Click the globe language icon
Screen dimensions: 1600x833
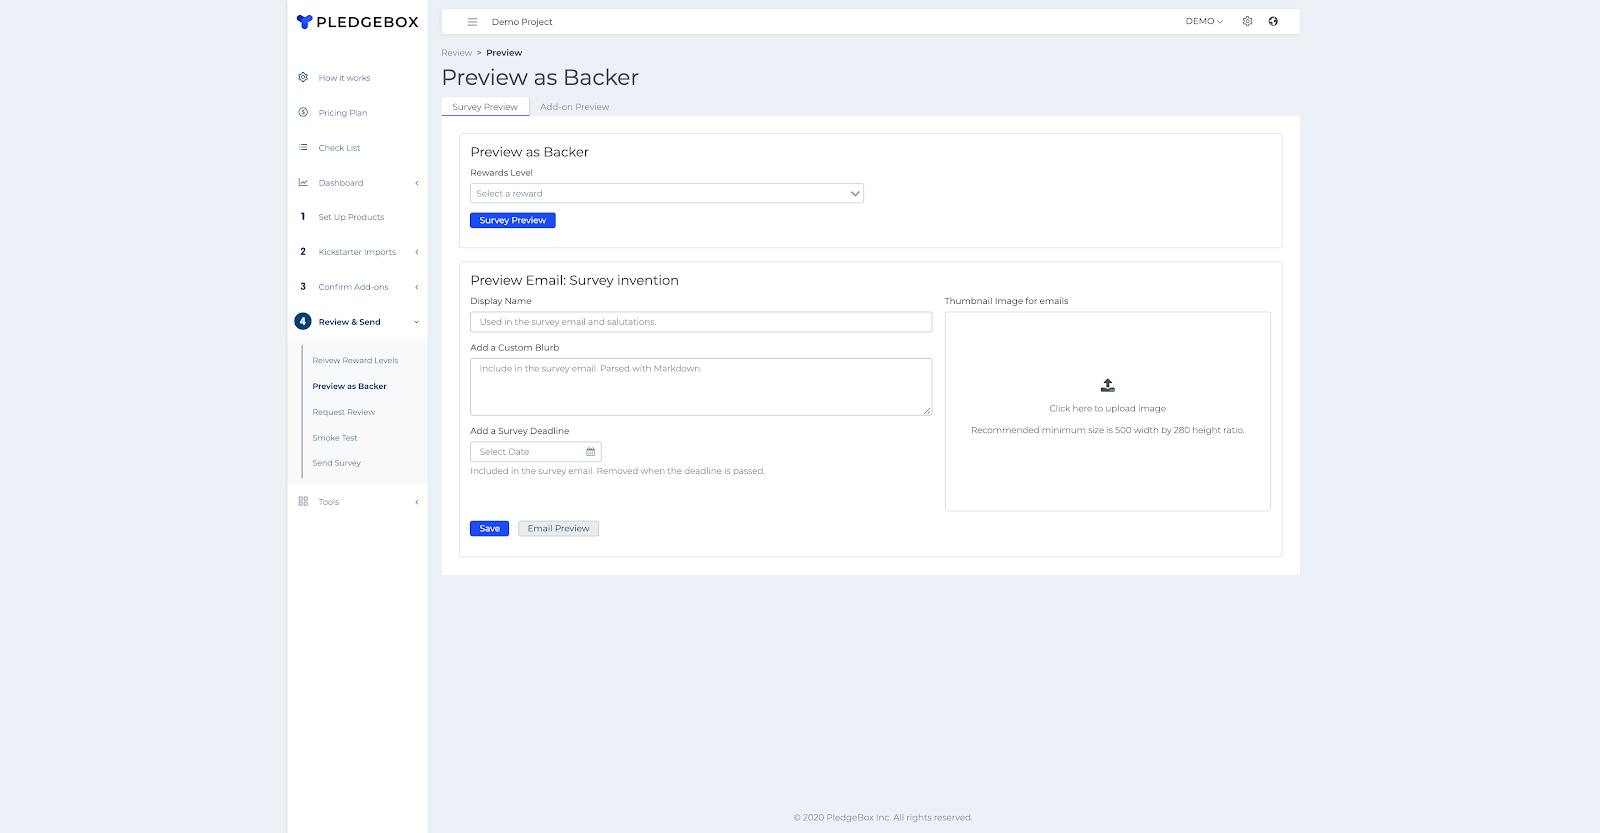click(1273, 21)
